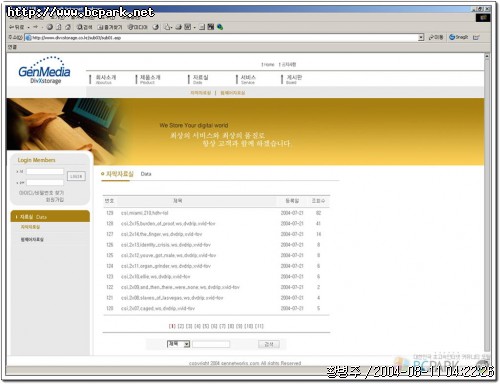
Task: Click the board search text field
Action: pos(211,344)
